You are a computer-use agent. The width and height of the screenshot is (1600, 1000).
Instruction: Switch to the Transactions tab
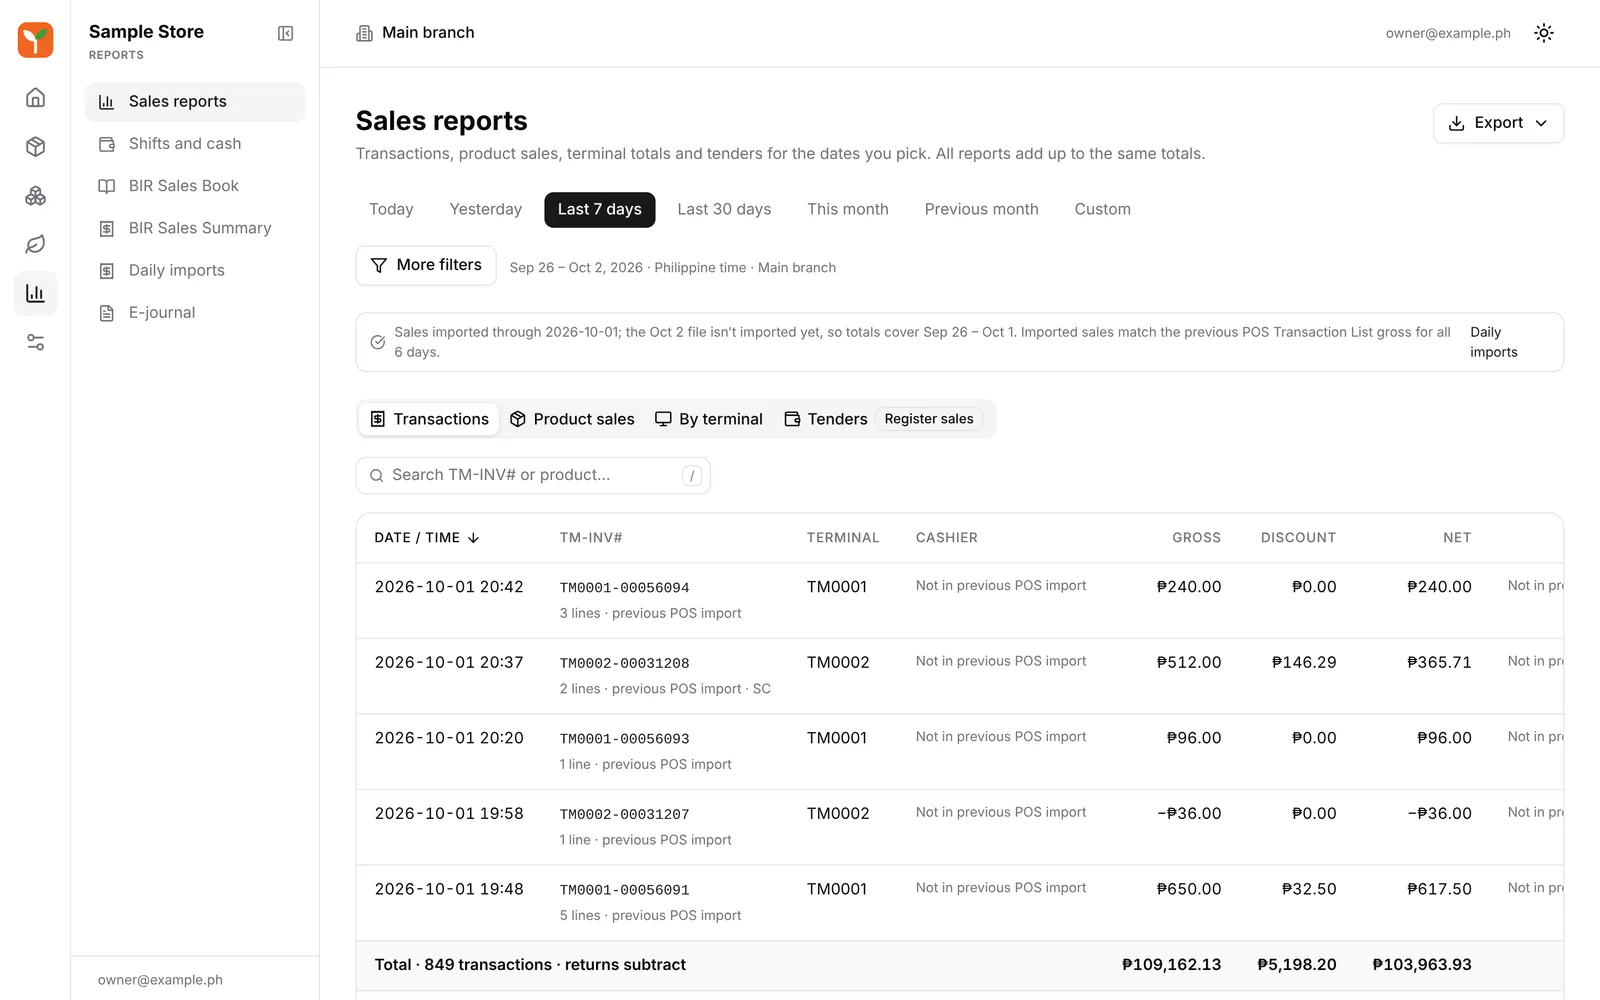pyautogui.click(x=430, y=419)
